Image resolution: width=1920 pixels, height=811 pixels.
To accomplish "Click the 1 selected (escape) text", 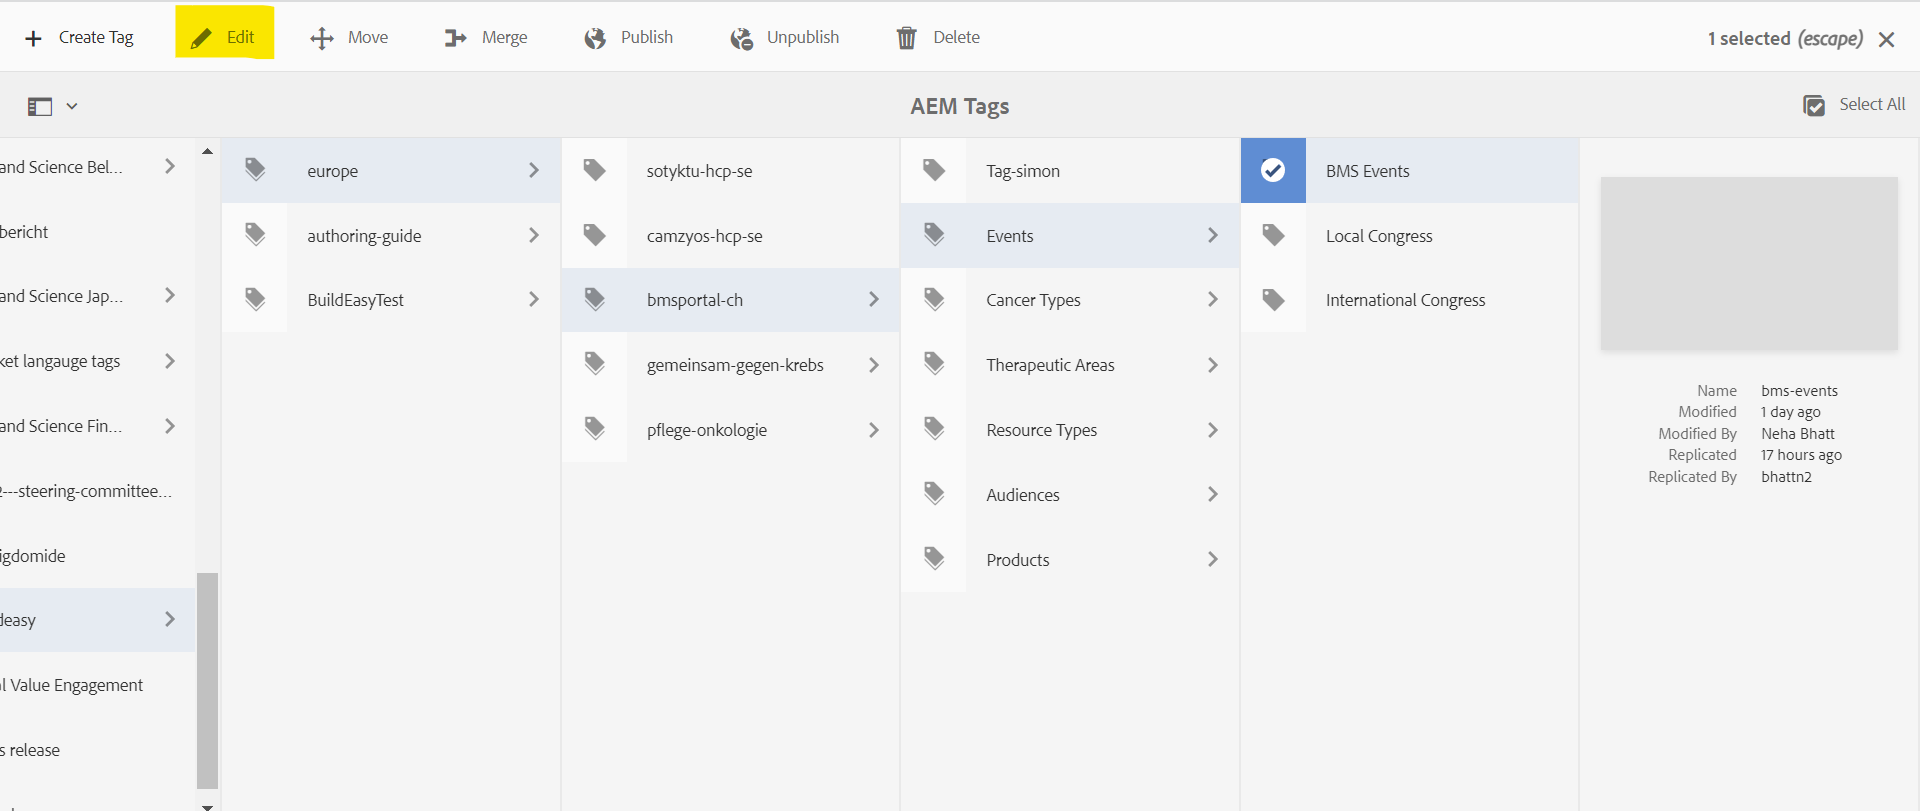I will click(1785, 38).
